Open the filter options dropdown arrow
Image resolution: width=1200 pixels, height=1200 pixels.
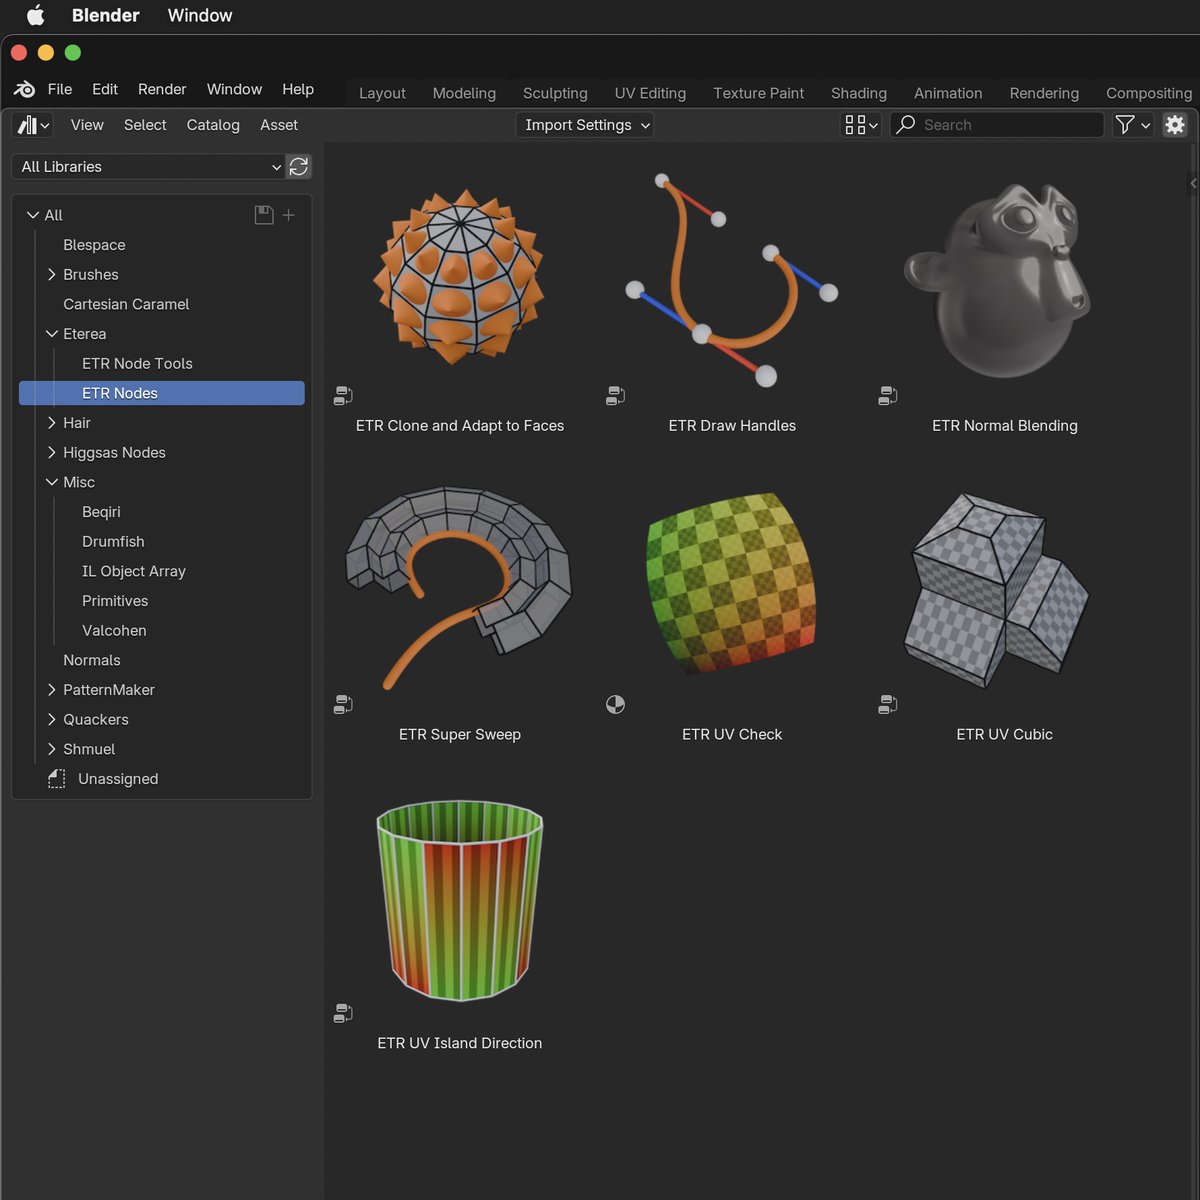point(1146,125)
